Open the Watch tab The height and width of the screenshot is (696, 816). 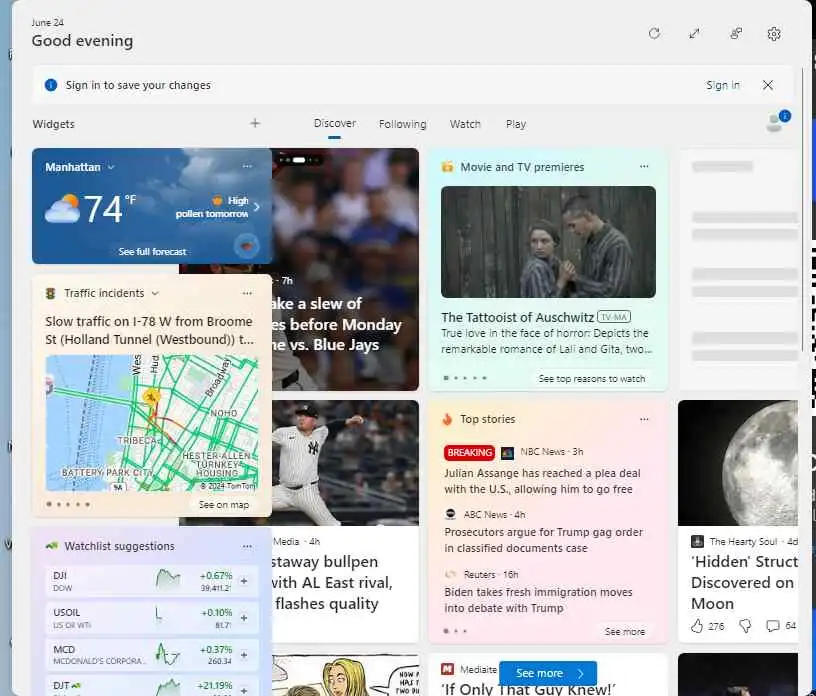[465, 124]
